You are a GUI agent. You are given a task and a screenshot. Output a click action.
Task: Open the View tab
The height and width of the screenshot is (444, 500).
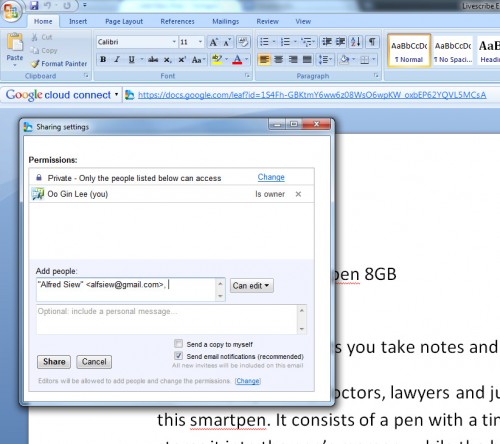(x=303, y=21)
